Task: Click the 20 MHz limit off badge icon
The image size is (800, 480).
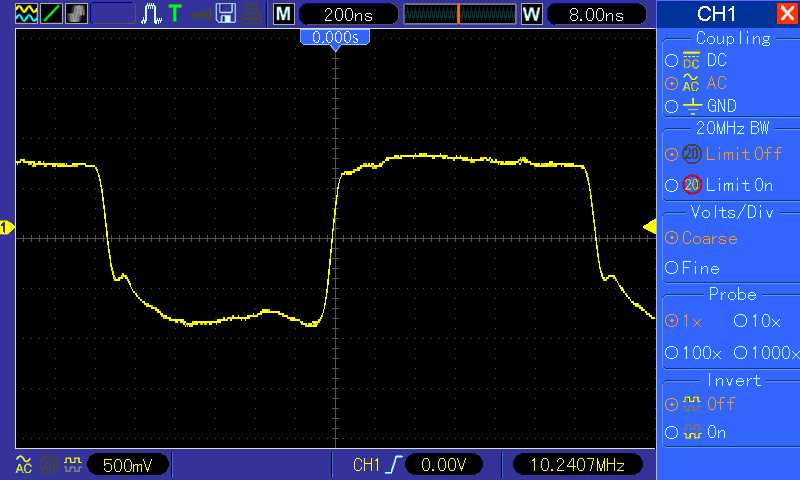Action: [x=692, y=154]
